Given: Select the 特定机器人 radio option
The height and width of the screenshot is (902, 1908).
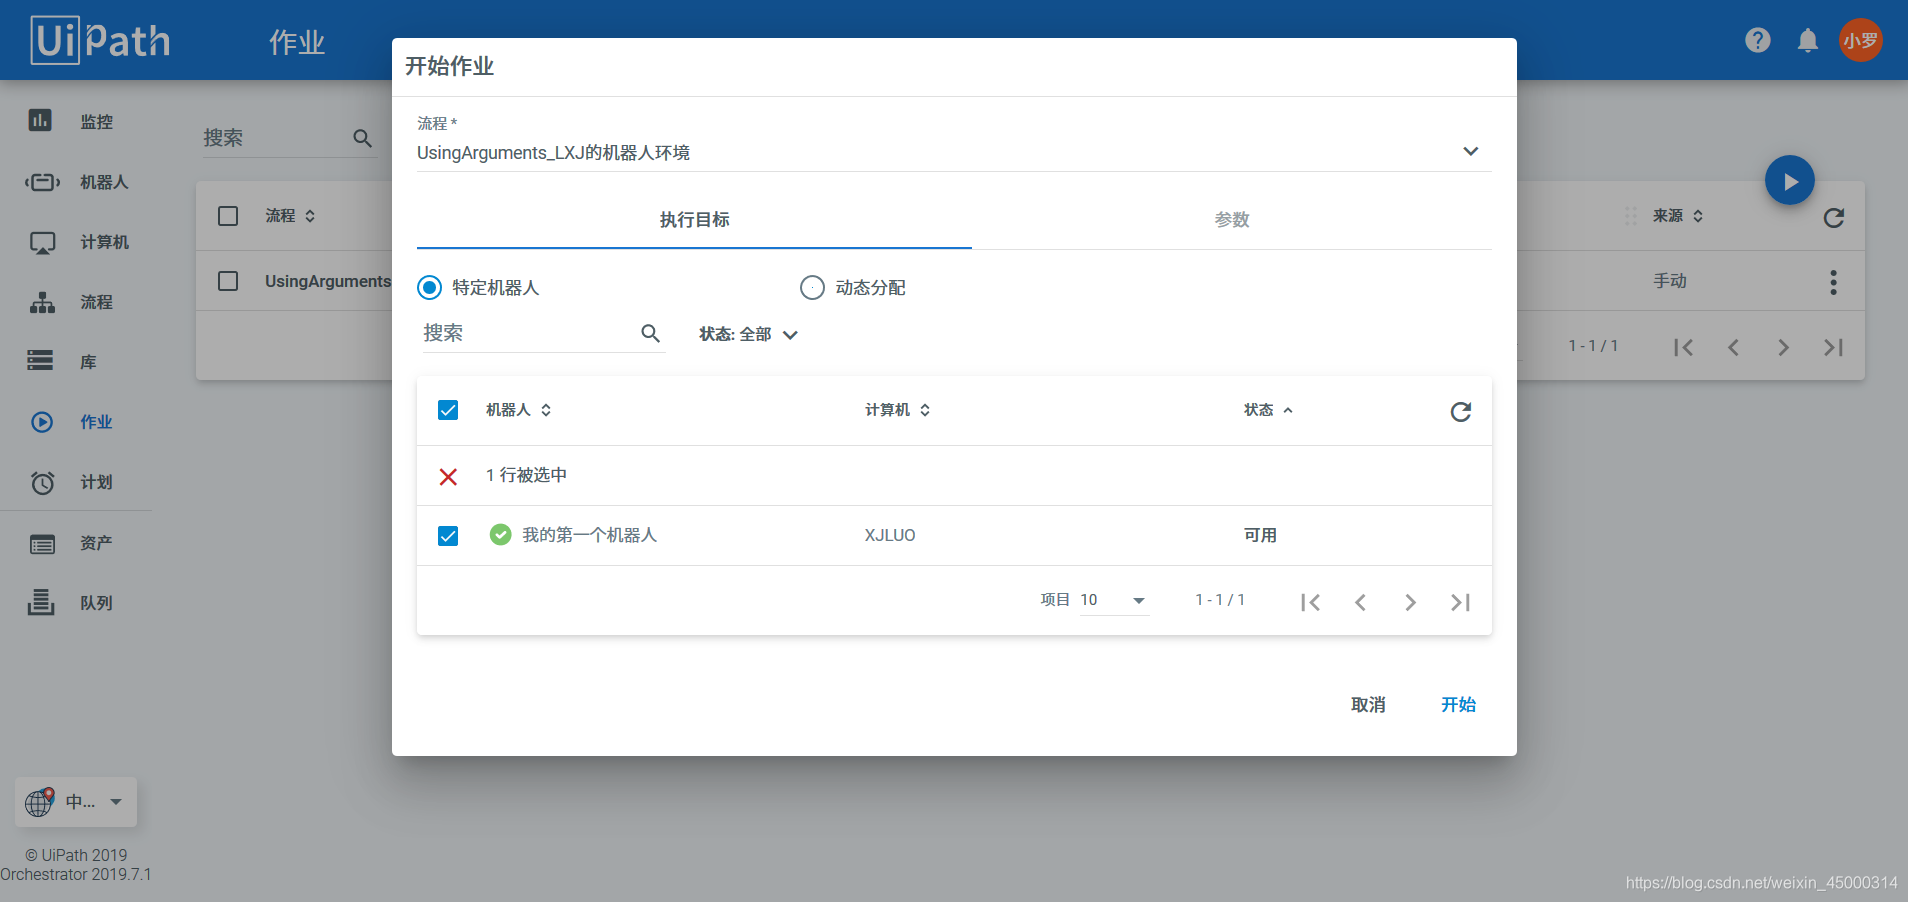Looking at the screenshot, I should click(x=429, y=288).
